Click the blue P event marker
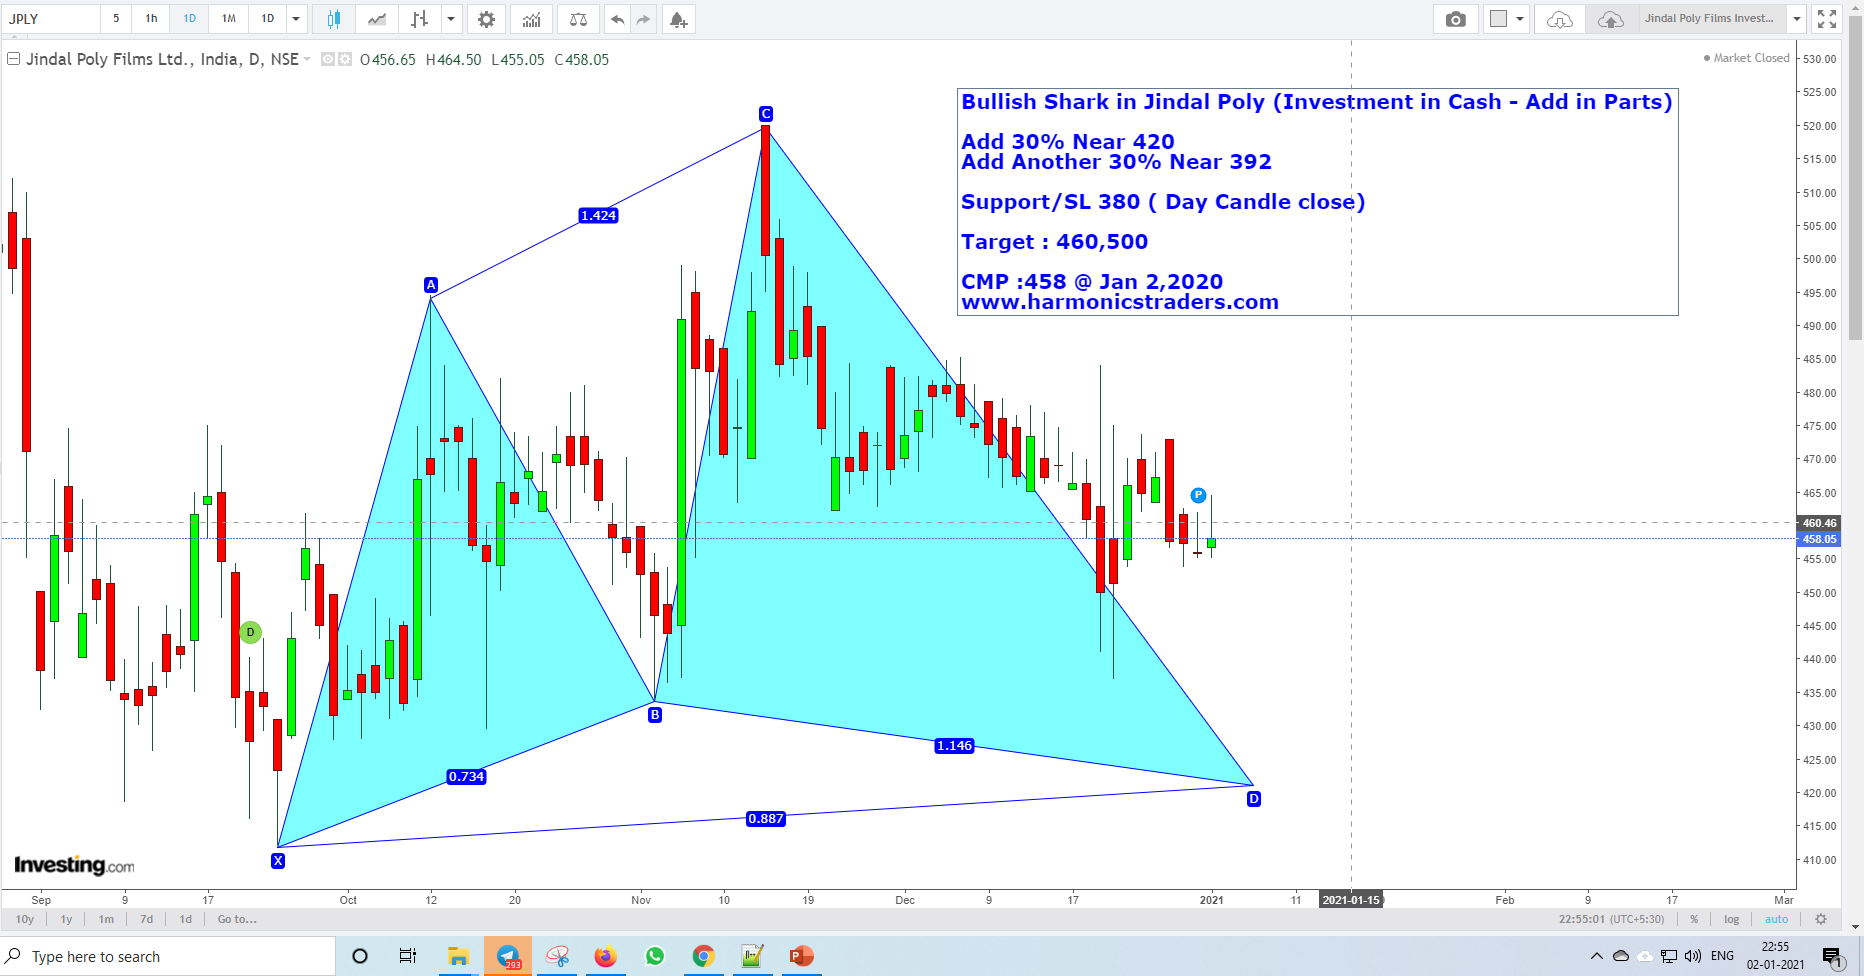The width and height of the screenshot is (1864, 976). 1198,495
